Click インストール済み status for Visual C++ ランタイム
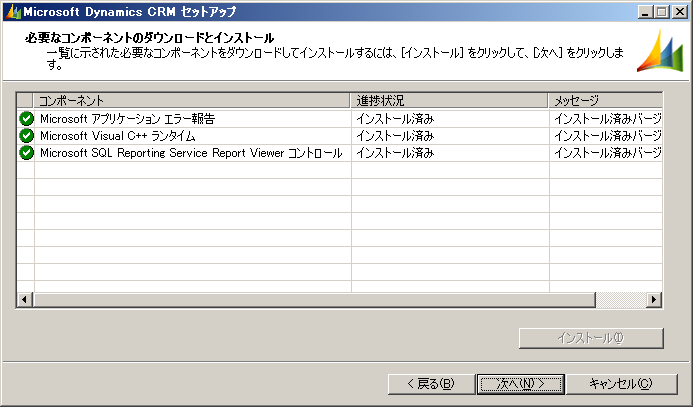Screen dimensions: 693x407 [x=395, y=135]
